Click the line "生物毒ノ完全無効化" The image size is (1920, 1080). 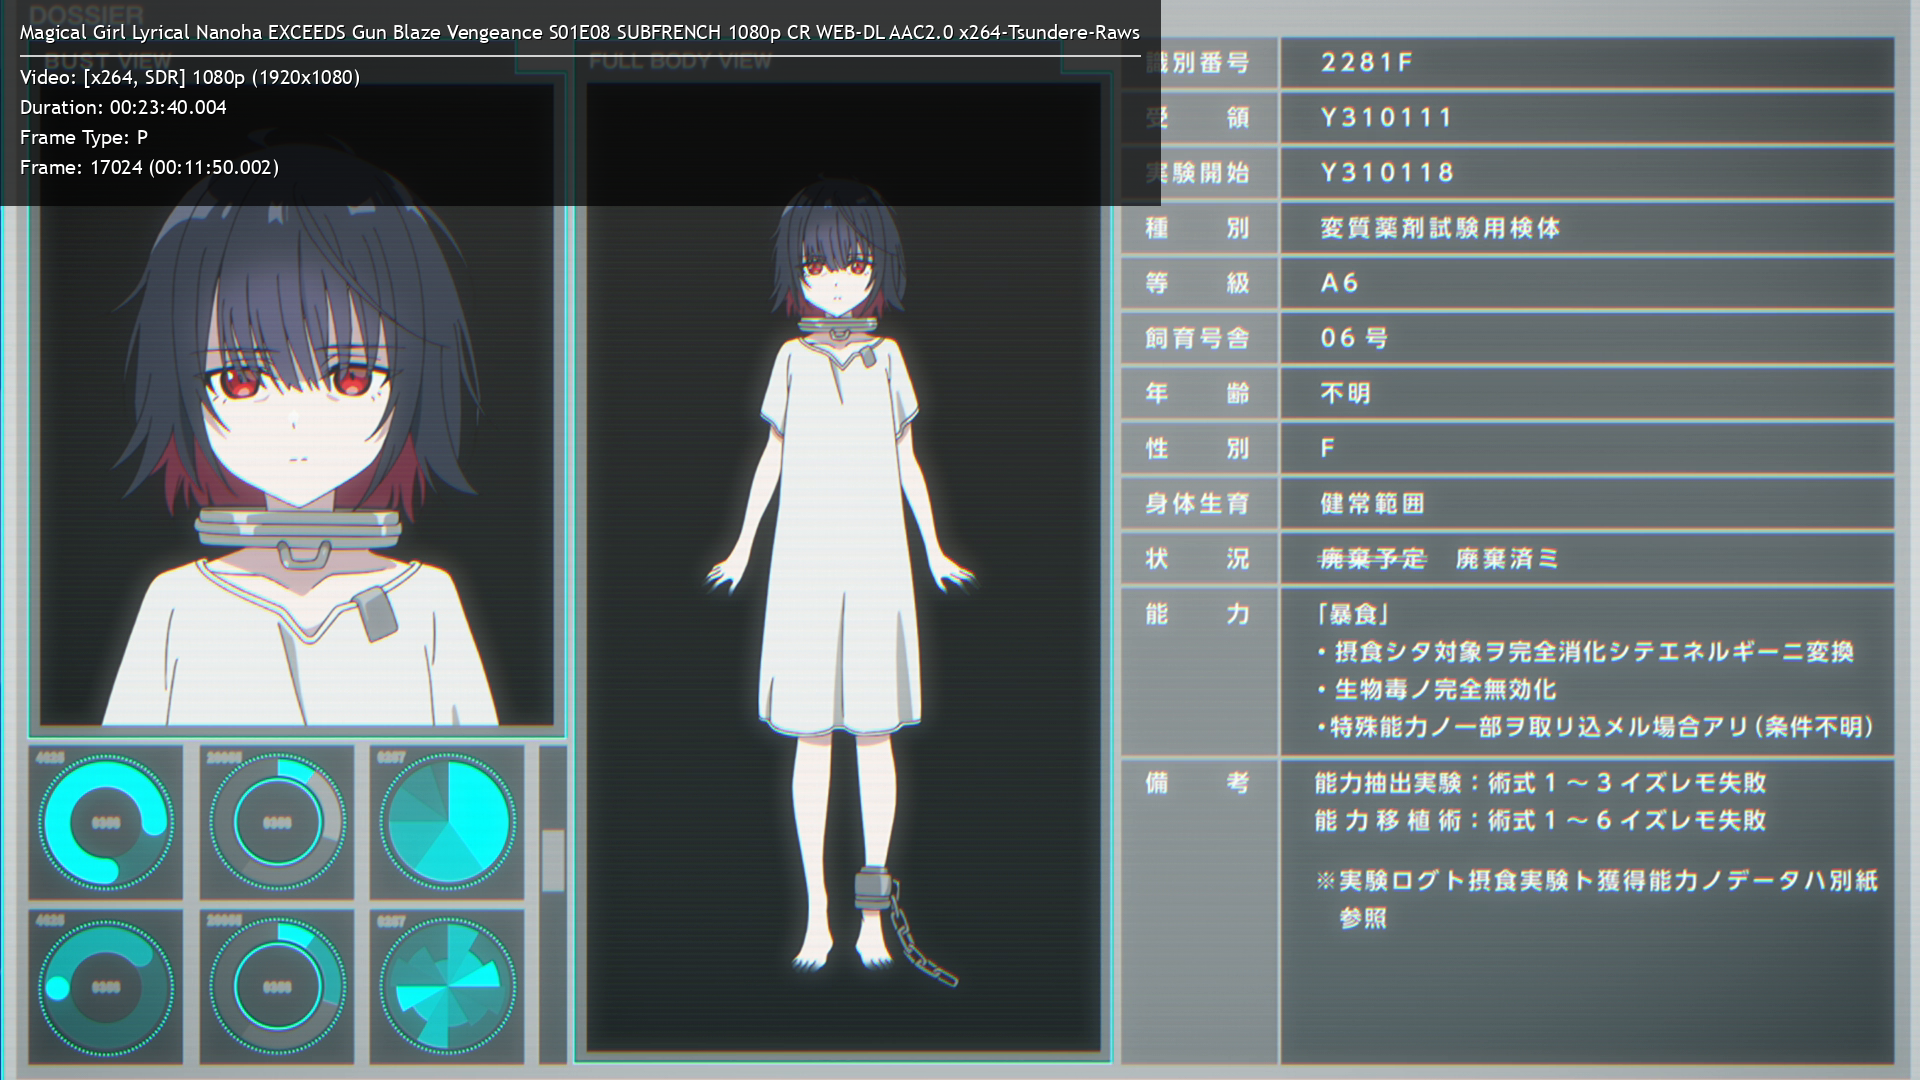(x=1436, y=689)
